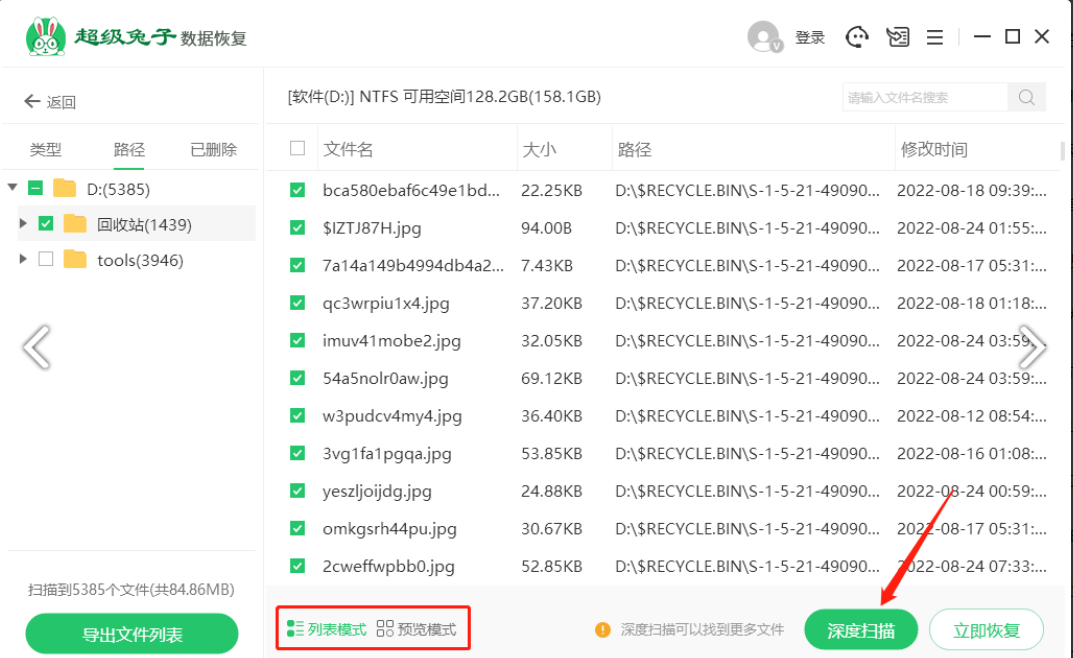Switch to 预览模式 grid preview icon
1073x658 pixels.
coord(385,629)
